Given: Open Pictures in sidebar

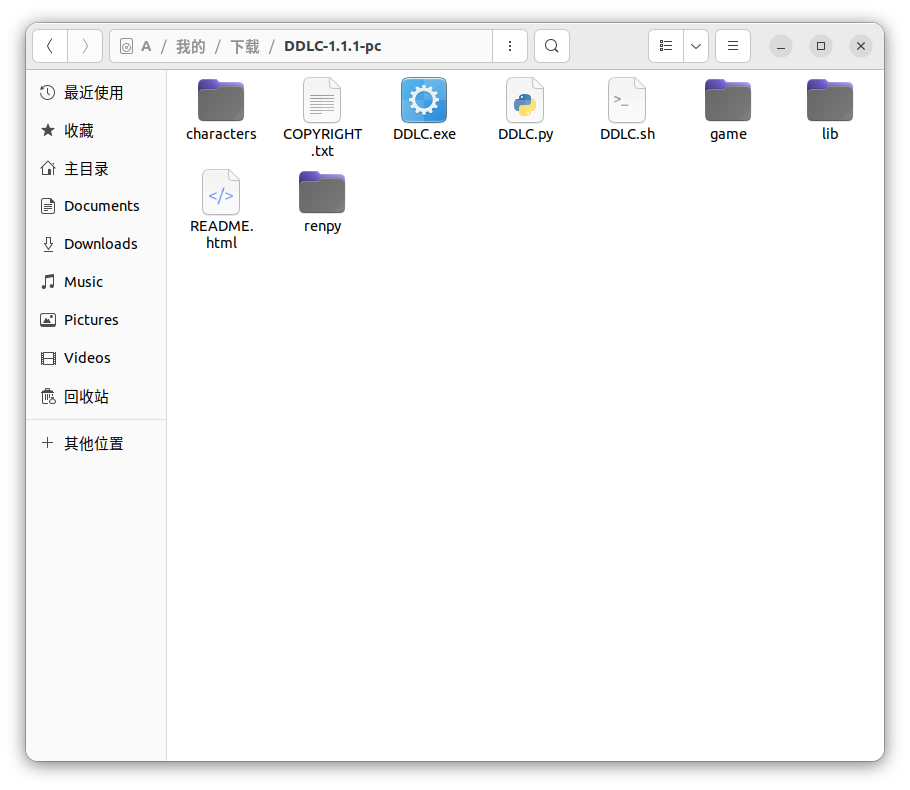Looking at the screenshot, I should (96, 320).
